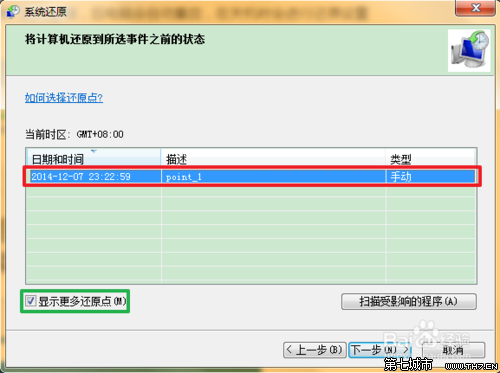Click the 当前时区 GMT+08:00 label
Screen dimensions: 500x373
[x=74, y=134]
